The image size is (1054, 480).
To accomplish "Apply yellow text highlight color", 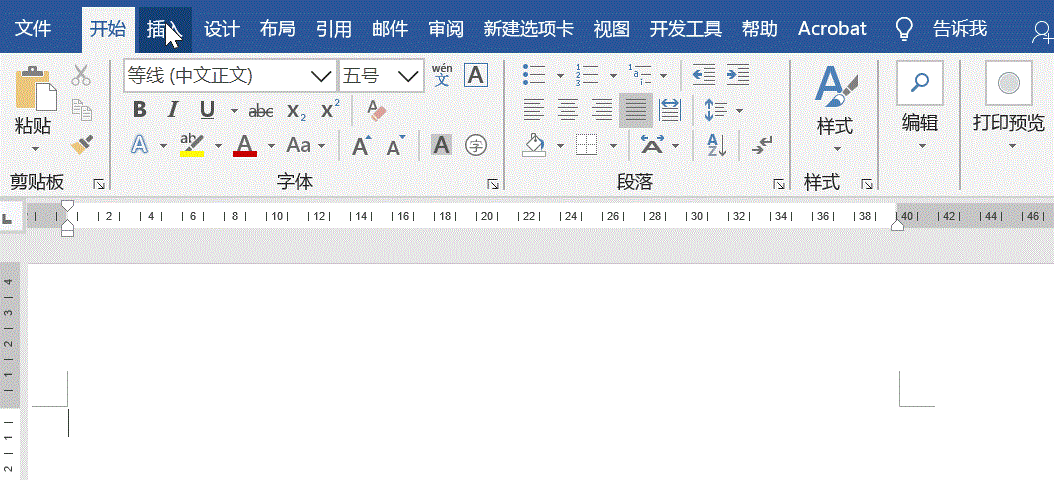I will 192,145.
